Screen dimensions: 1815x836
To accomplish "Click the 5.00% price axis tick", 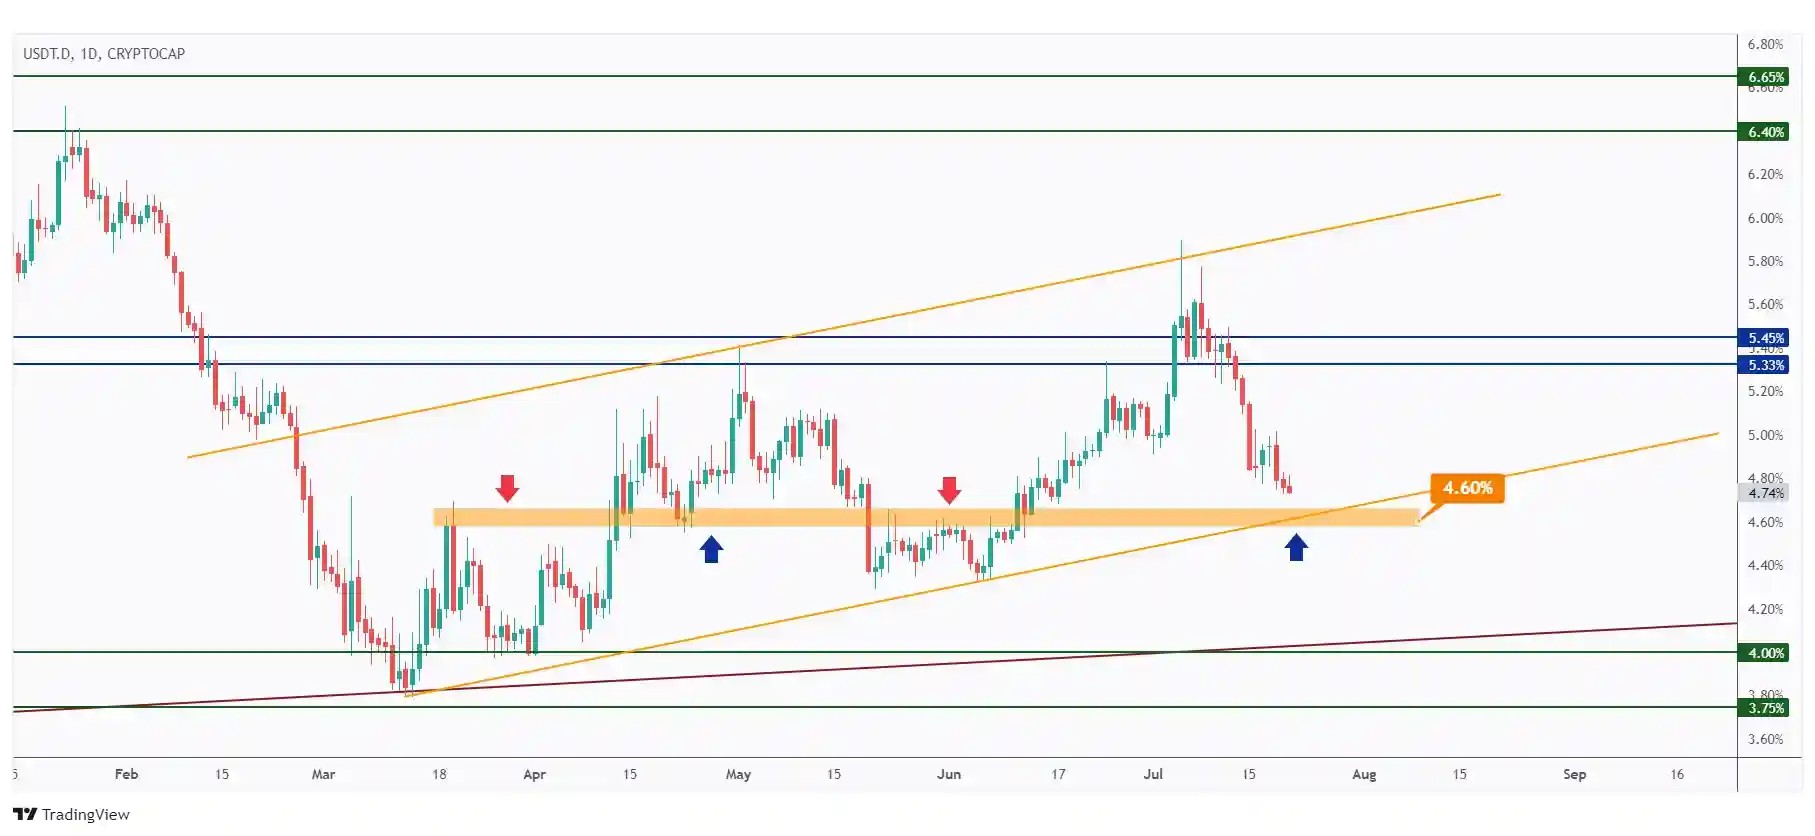I will pos(1765,435).
